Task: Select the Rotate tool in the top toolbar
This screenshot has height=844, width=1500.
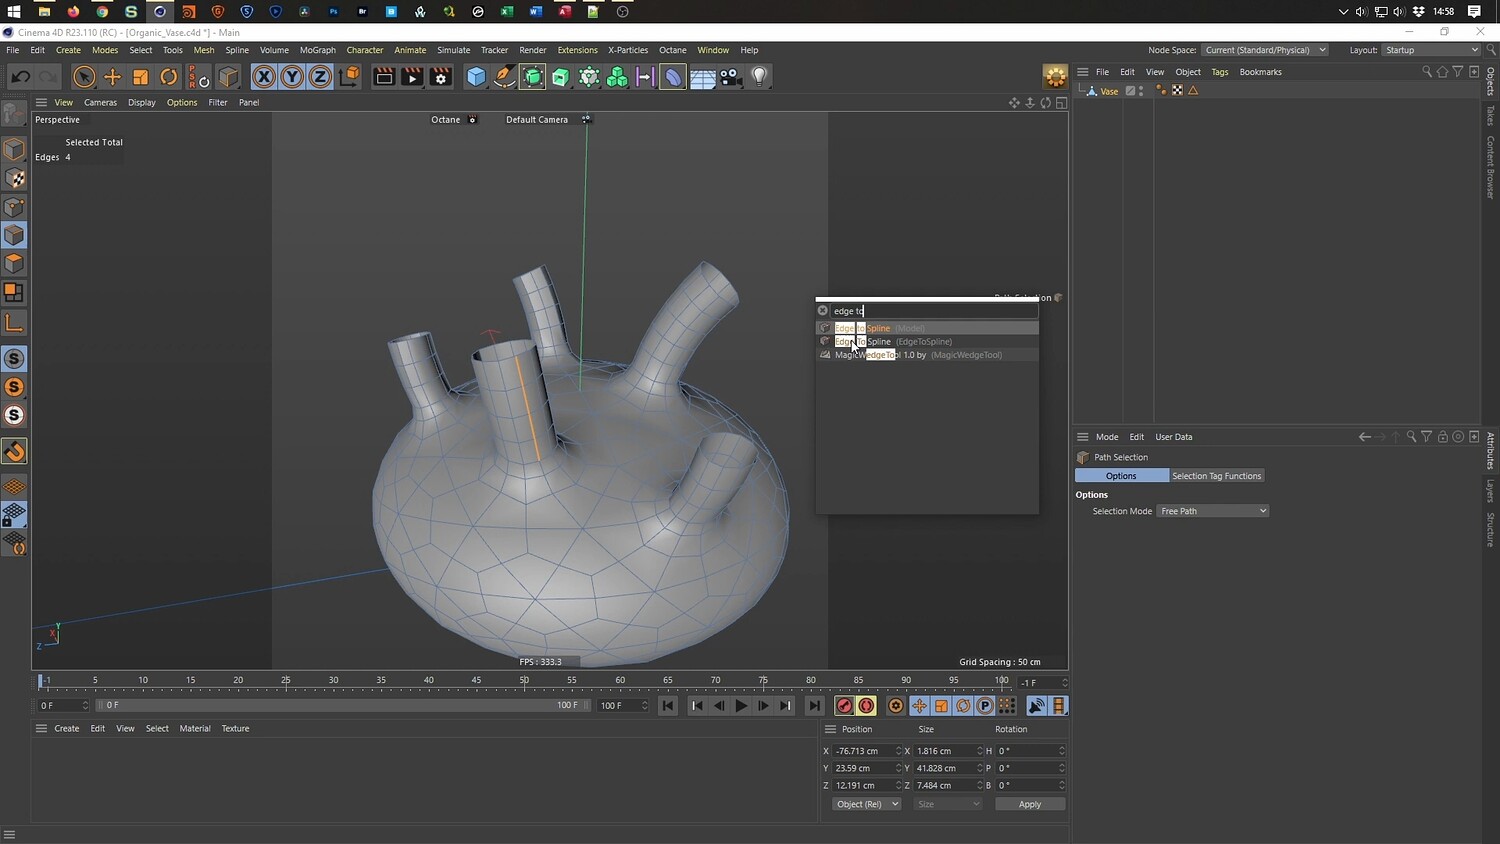Action: click(x=169, y=77)
